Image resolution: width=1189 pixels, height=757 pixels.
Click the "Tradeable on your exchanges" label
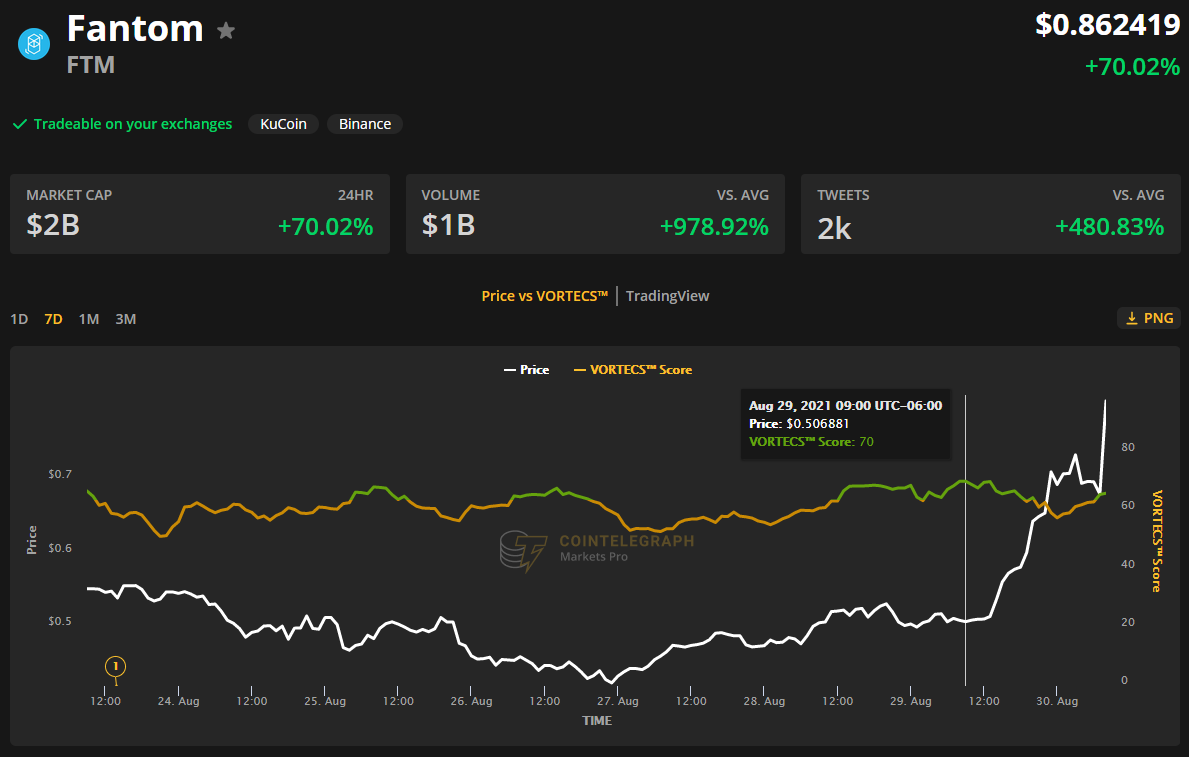point(133,124)
